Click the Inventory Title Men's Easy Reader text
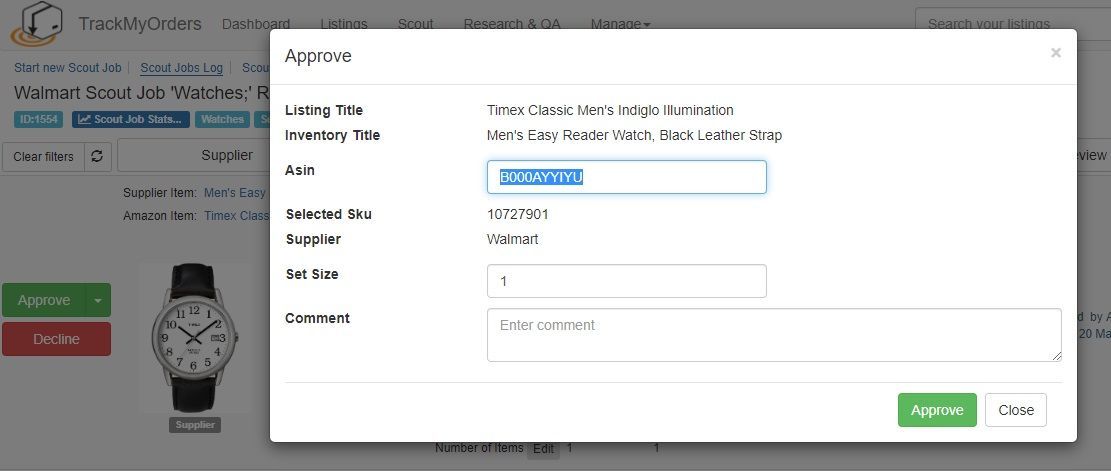Screen dimensions: 1111x471 [x=634, y=135]
